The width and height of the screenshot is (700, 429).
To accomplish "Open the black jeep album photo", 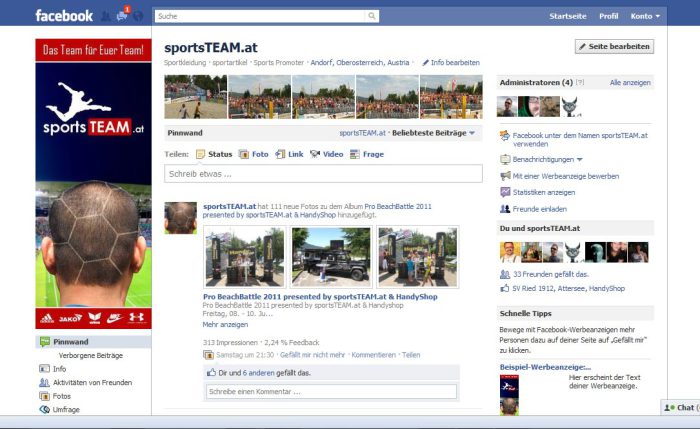I will [331, 257].
